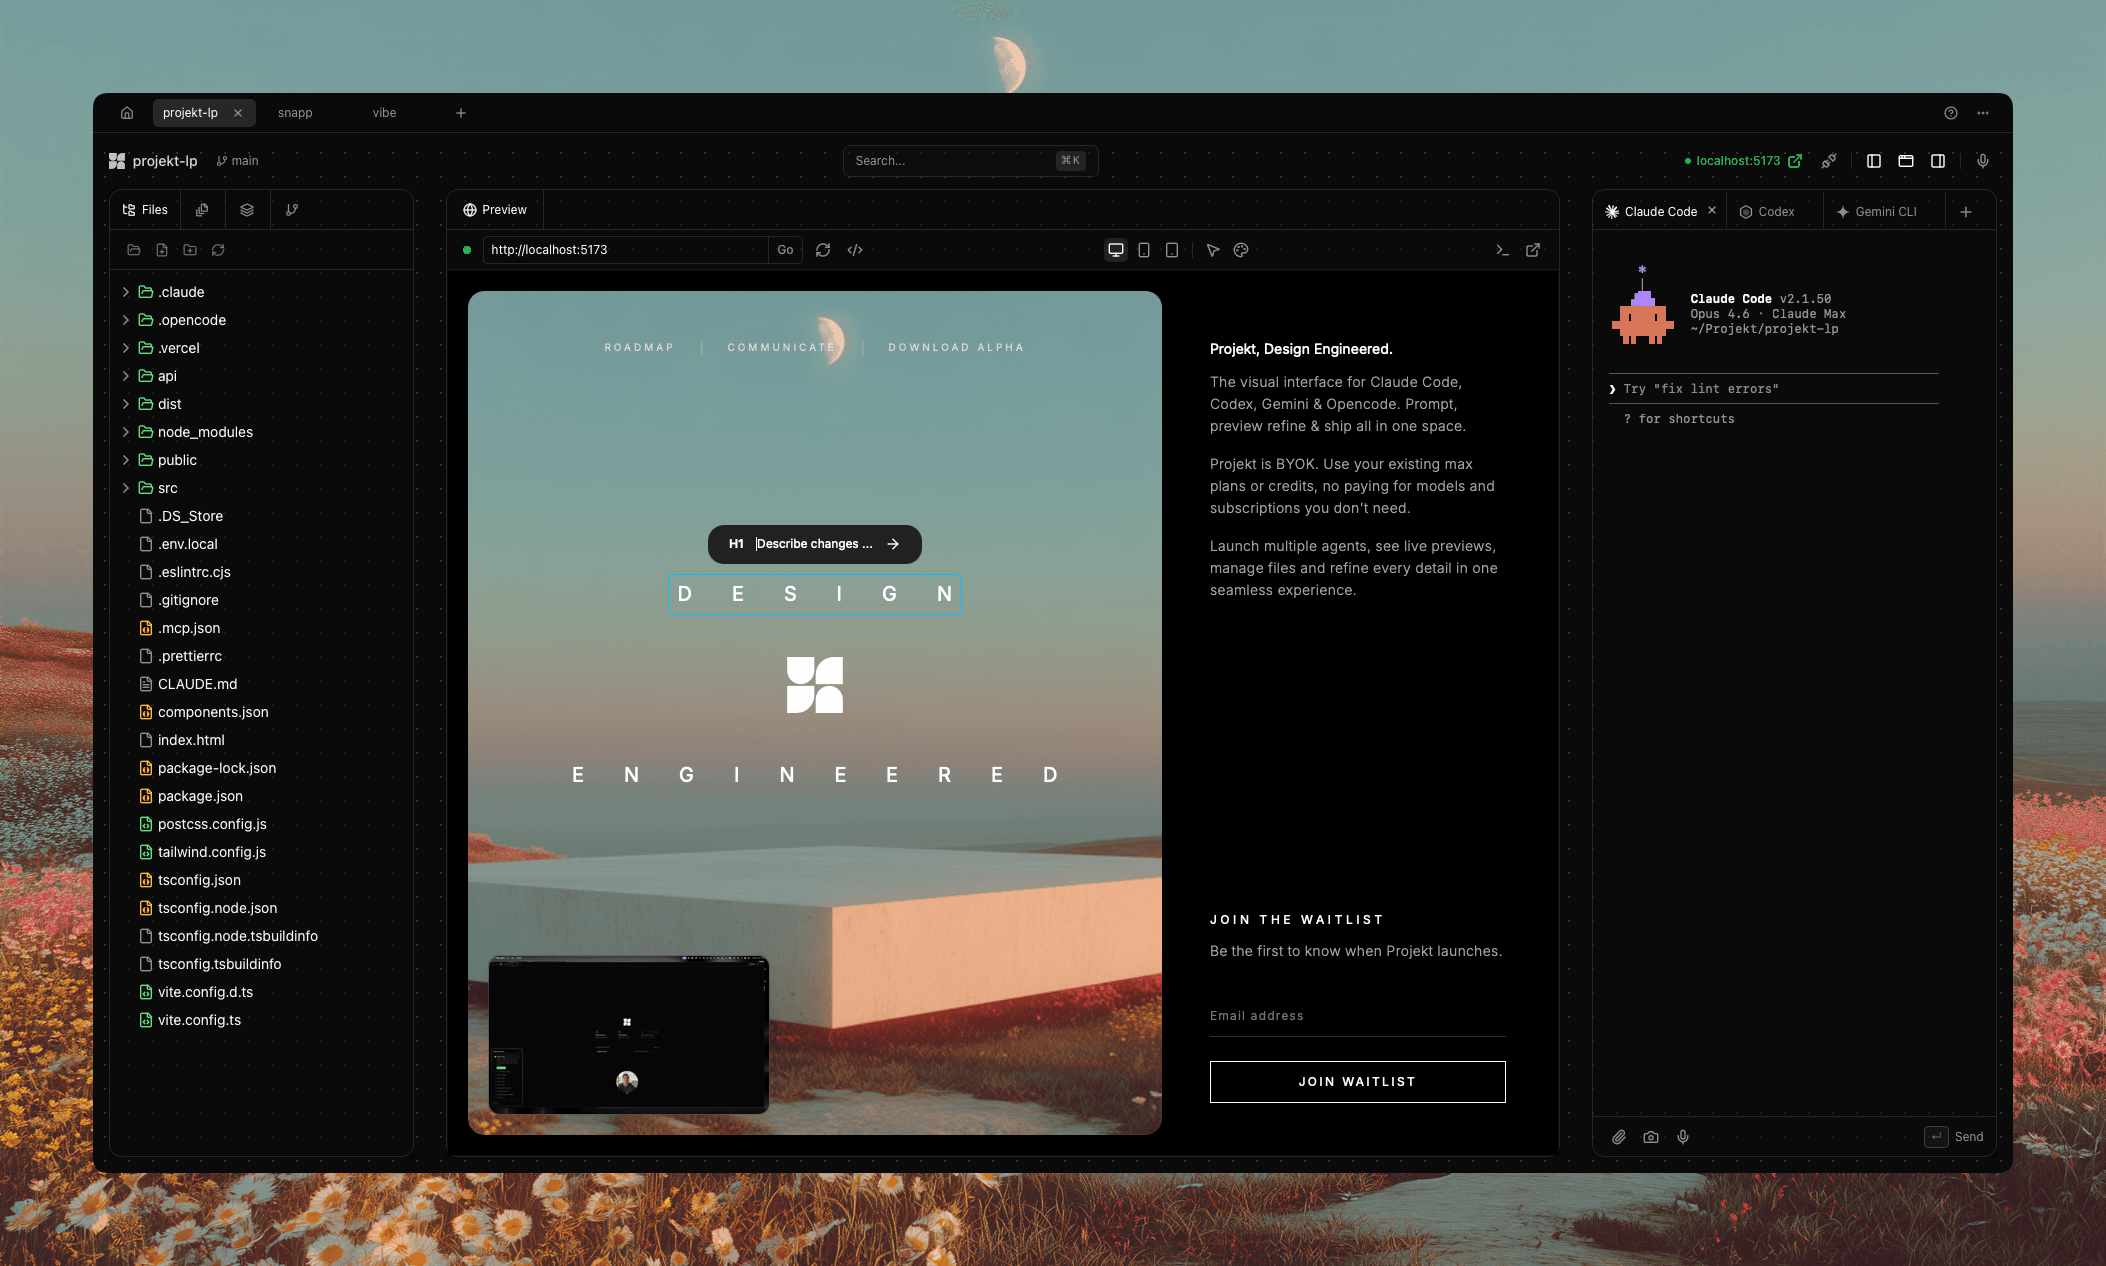Toggle the right sidebar panel layout
The width and height of the screenshot is (2106, 1266).
click(x=1938, y=160)
